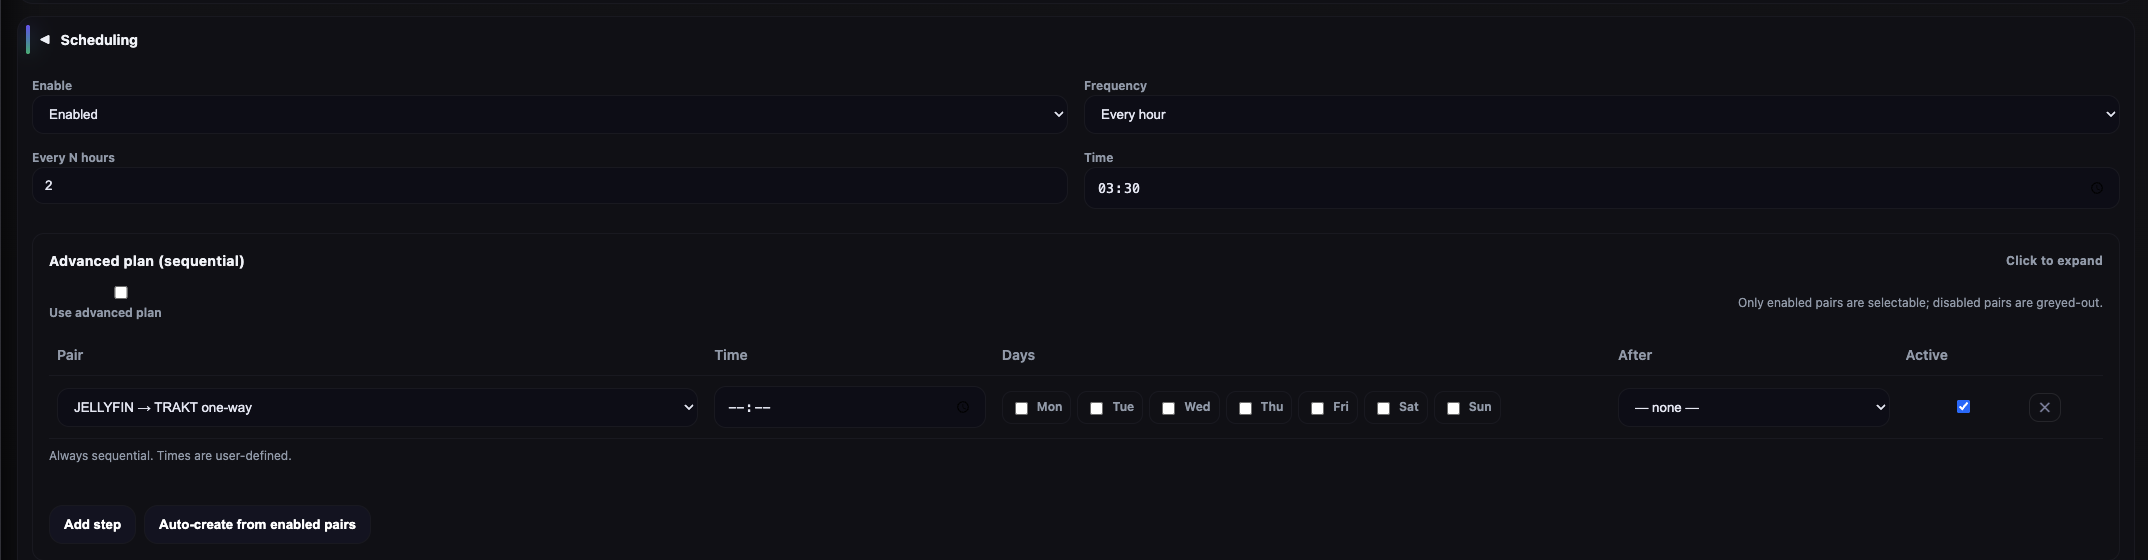Click the Time column header in the plan table

pyautogui.click(x=731, y=355)
